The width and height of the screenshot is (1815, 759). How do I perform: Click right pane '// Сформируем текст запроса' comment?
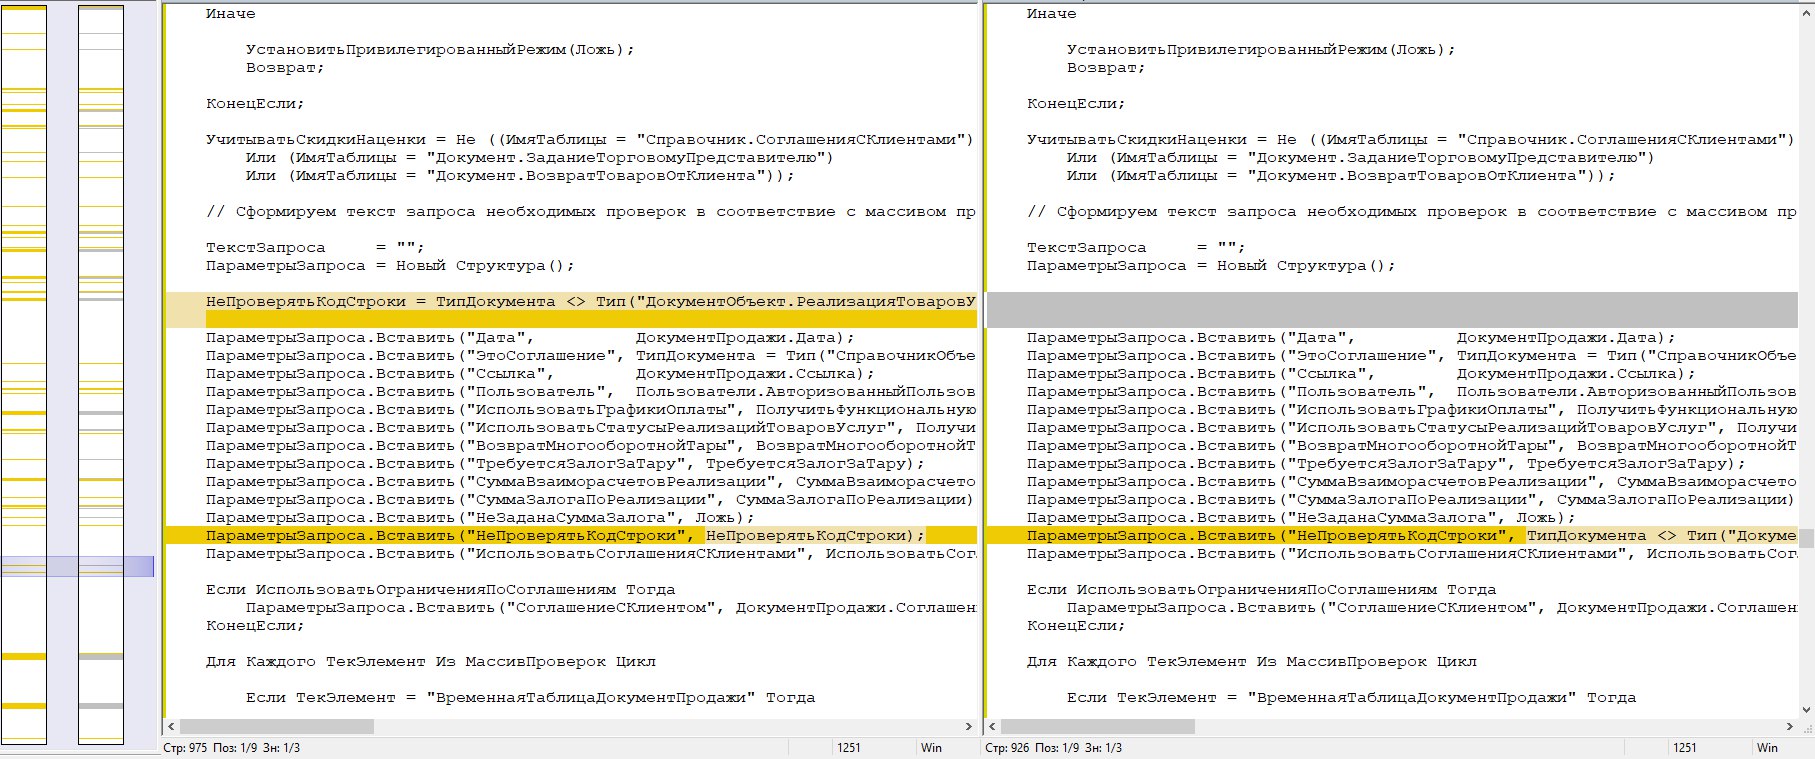coord(1411,212)
